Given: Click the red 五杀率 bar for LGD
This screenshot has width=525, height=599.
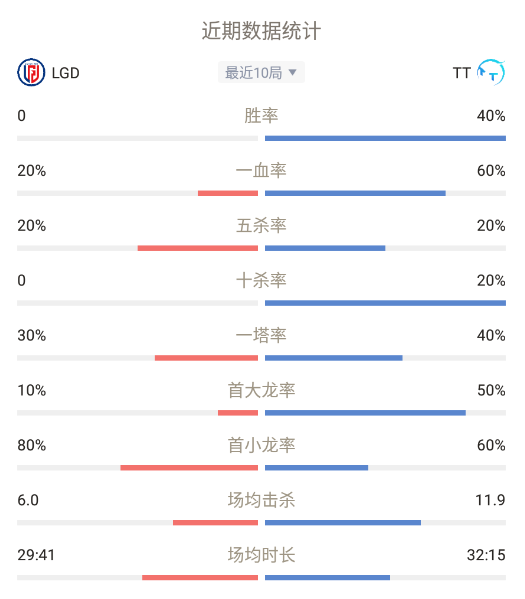Looking at the screenshot, I should point(198,248).
